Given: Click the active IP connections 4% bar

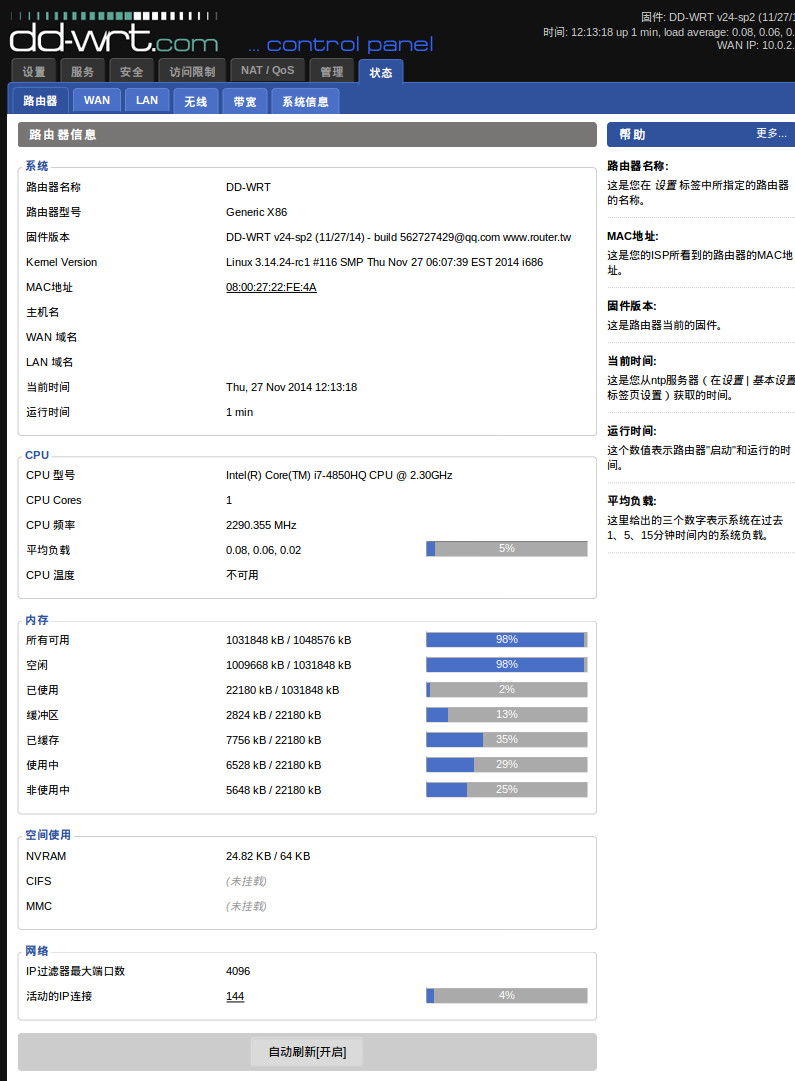Looking at the screenshot, I should click(507, 996).
